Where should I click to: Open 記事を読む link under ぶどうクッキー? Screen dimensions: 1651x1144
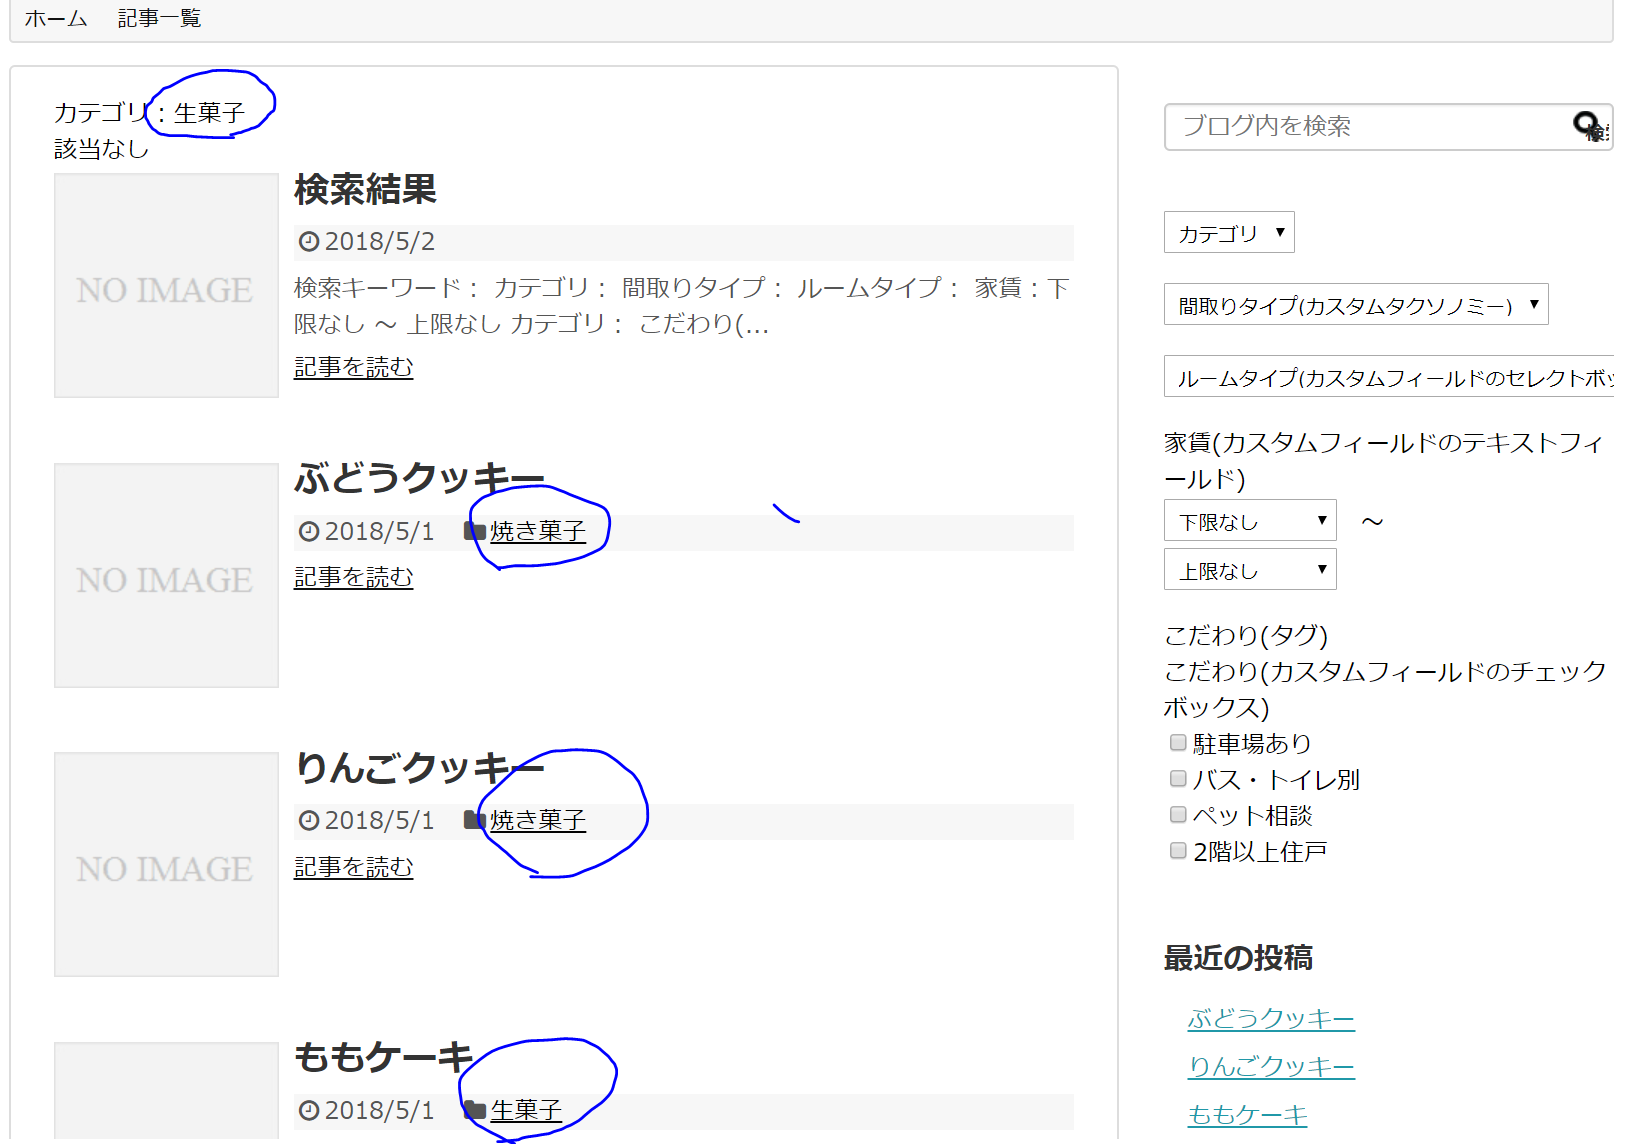point(353,577)
